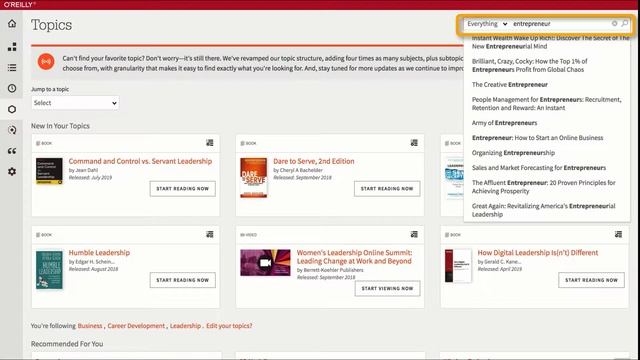Choose suggestion The Affluent Entrepreneur
This screenshot has height=360, width=640.
pos(543,187)
